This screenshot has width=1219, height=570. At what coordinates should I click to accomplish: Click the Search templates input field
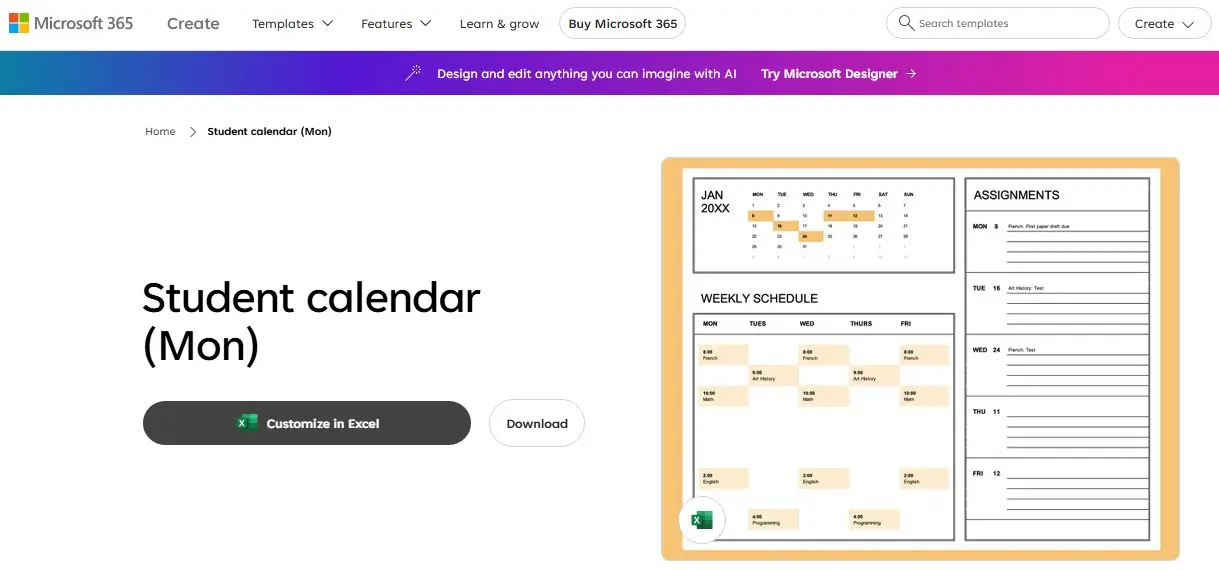point(998,23)
